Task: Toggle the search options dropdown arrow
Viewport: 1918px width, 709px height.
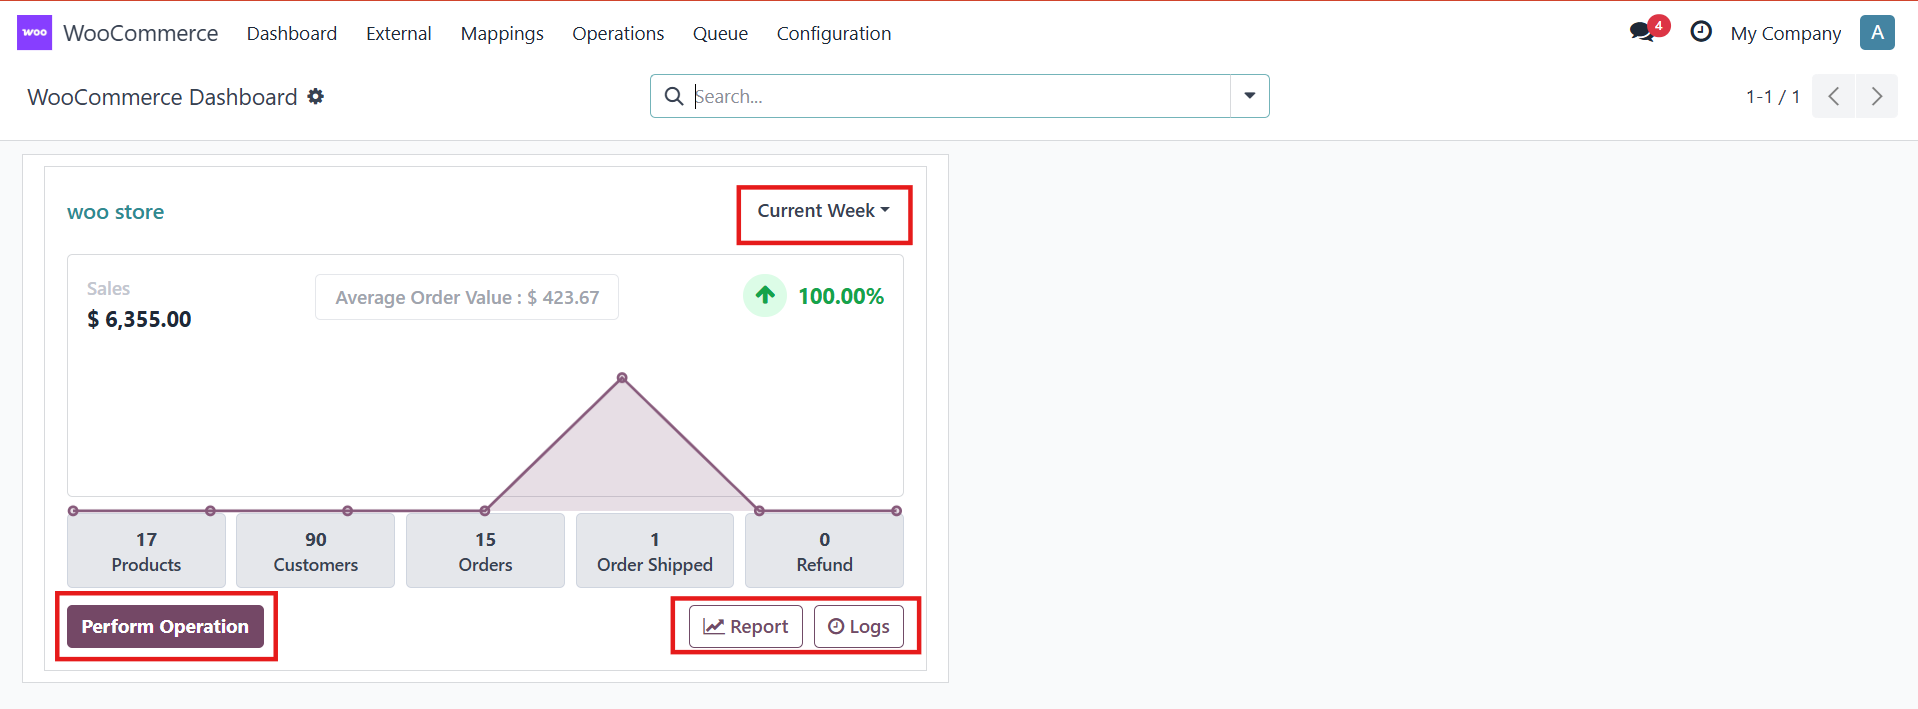Action: (x=1249, y=96)
